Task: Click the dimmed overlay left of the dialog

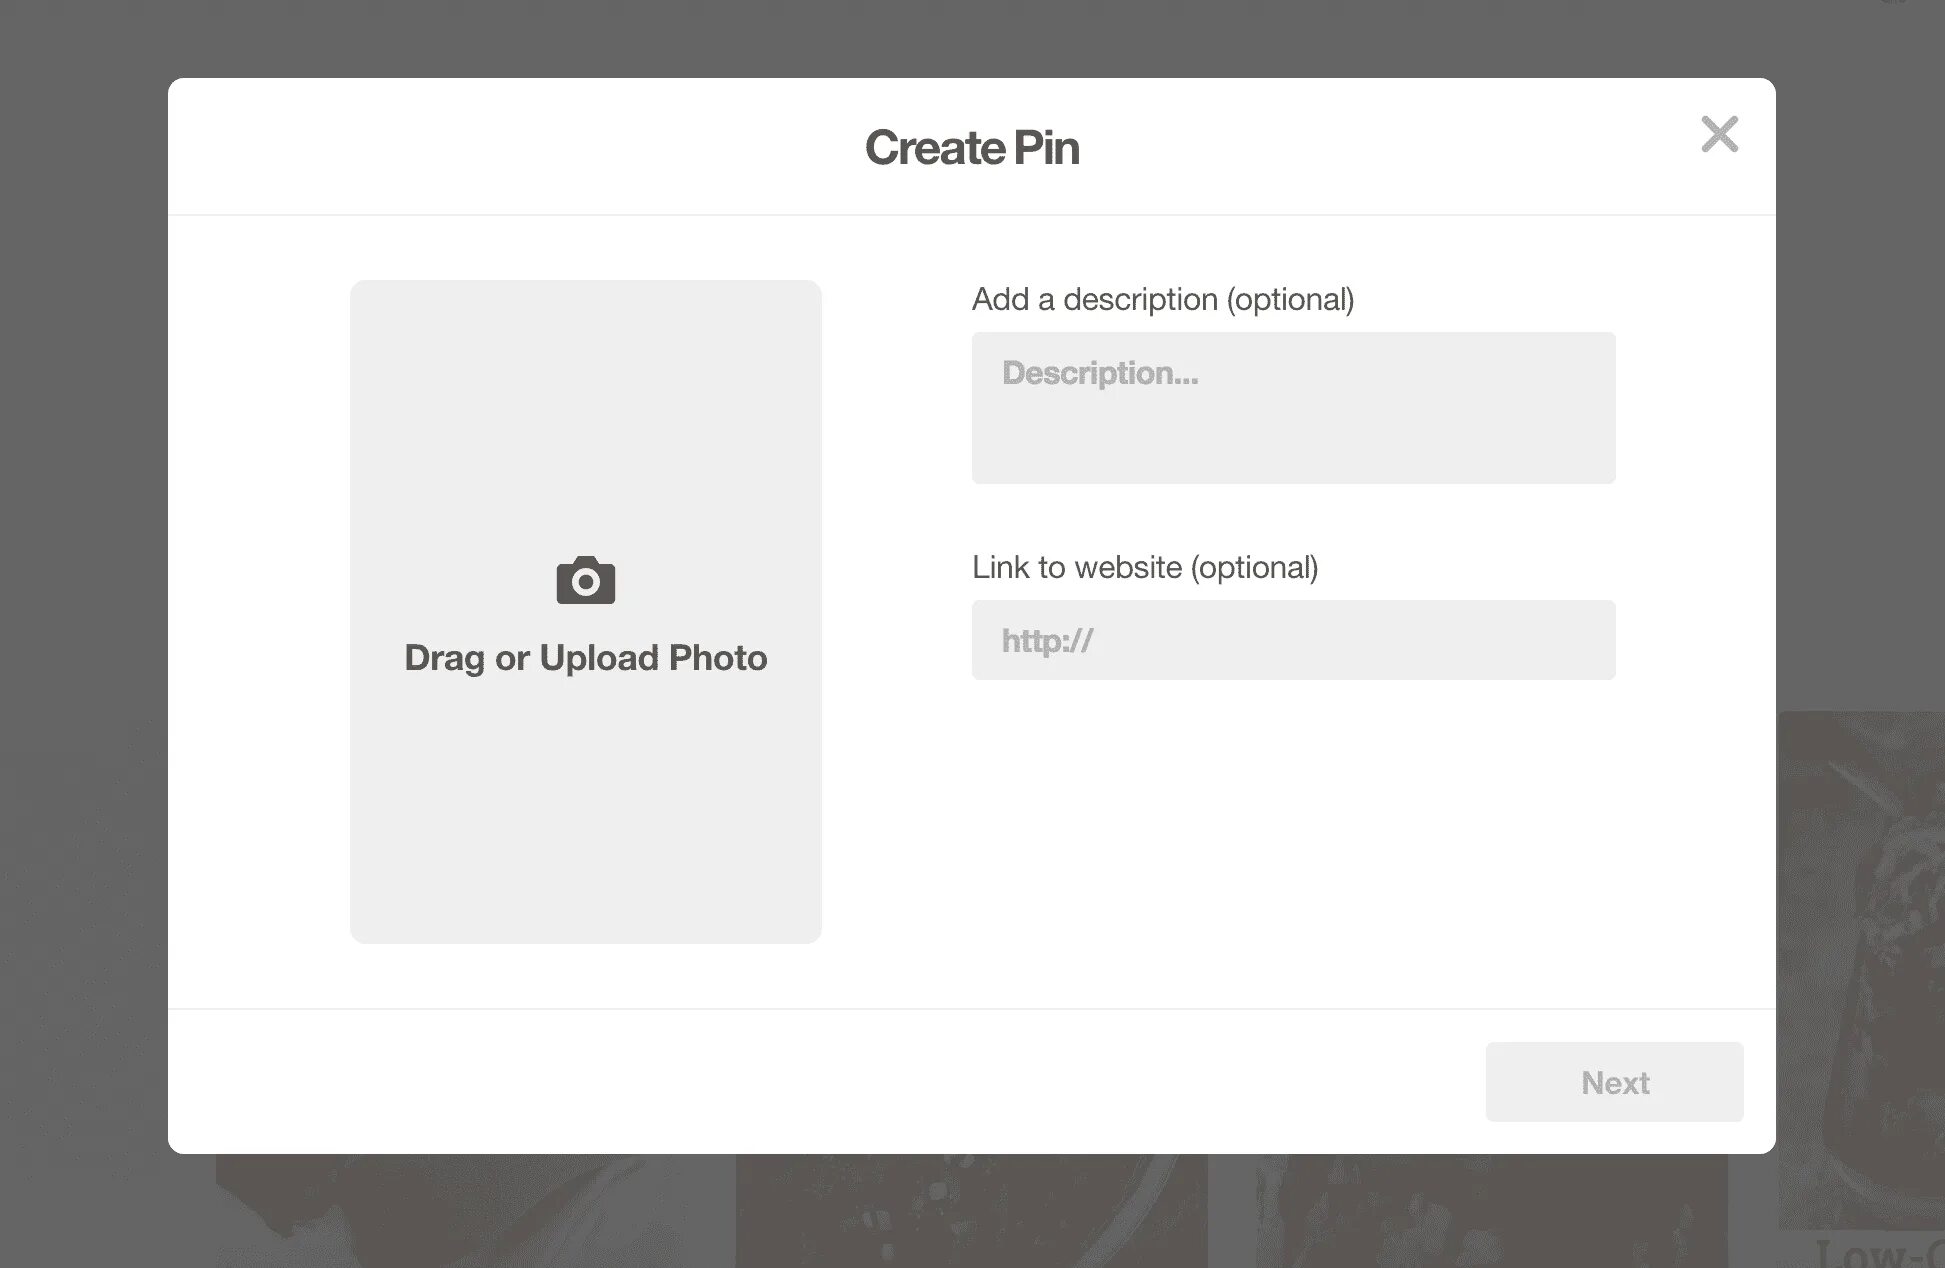Action: click(82, 600)
